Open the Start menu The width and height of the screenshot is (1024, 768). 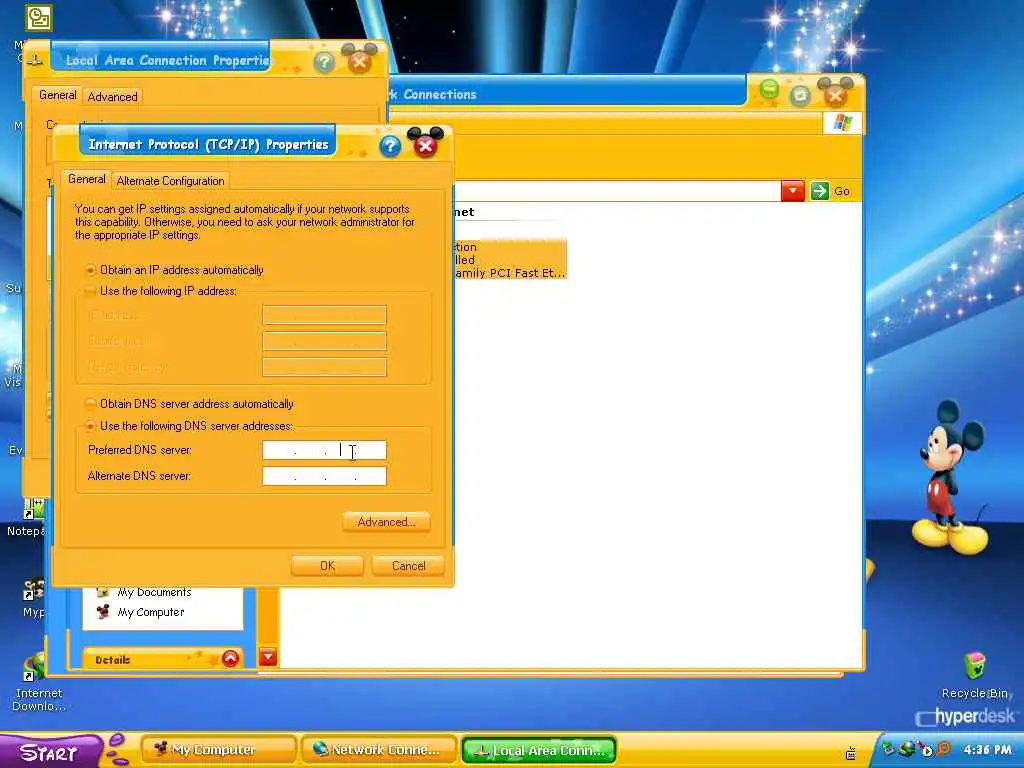click(51, 752)
